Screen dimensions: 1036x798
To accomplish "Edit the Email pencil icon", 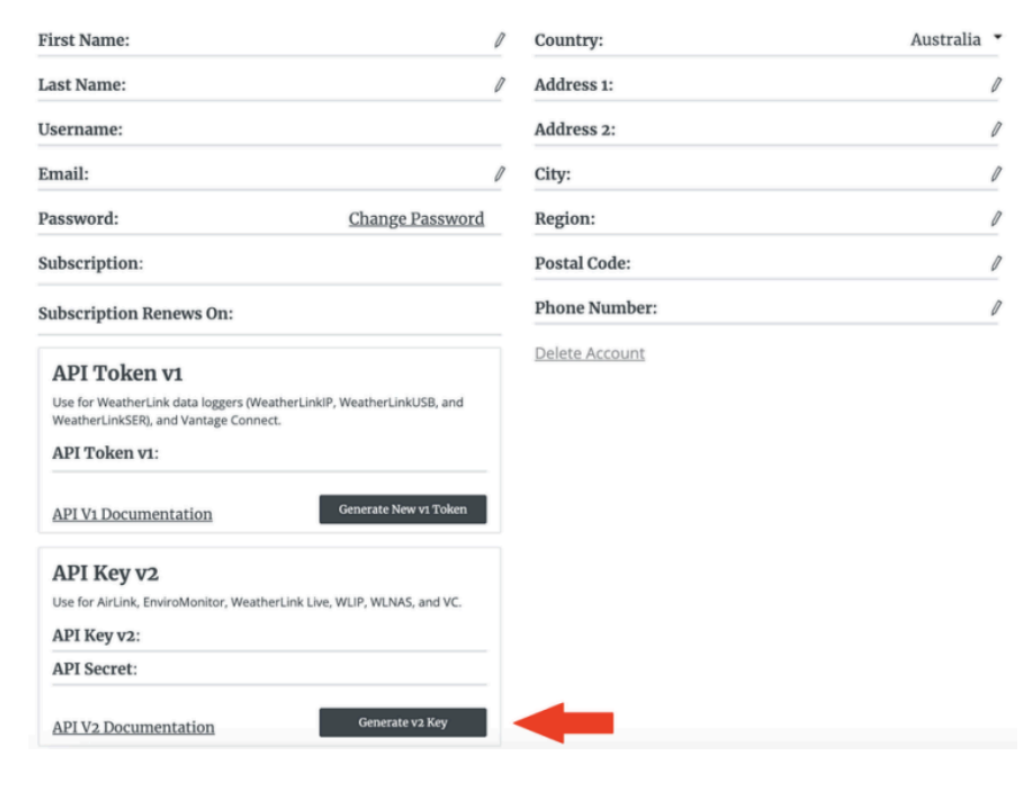I will click(500, 174).
